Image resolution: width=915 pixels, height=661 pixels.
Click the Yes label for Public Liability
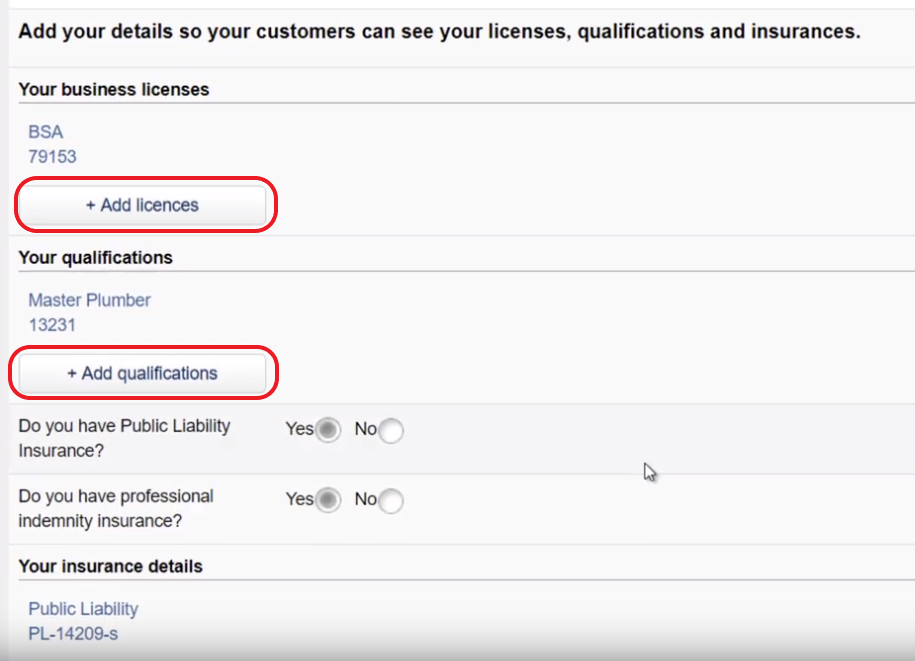coord(299,429)
